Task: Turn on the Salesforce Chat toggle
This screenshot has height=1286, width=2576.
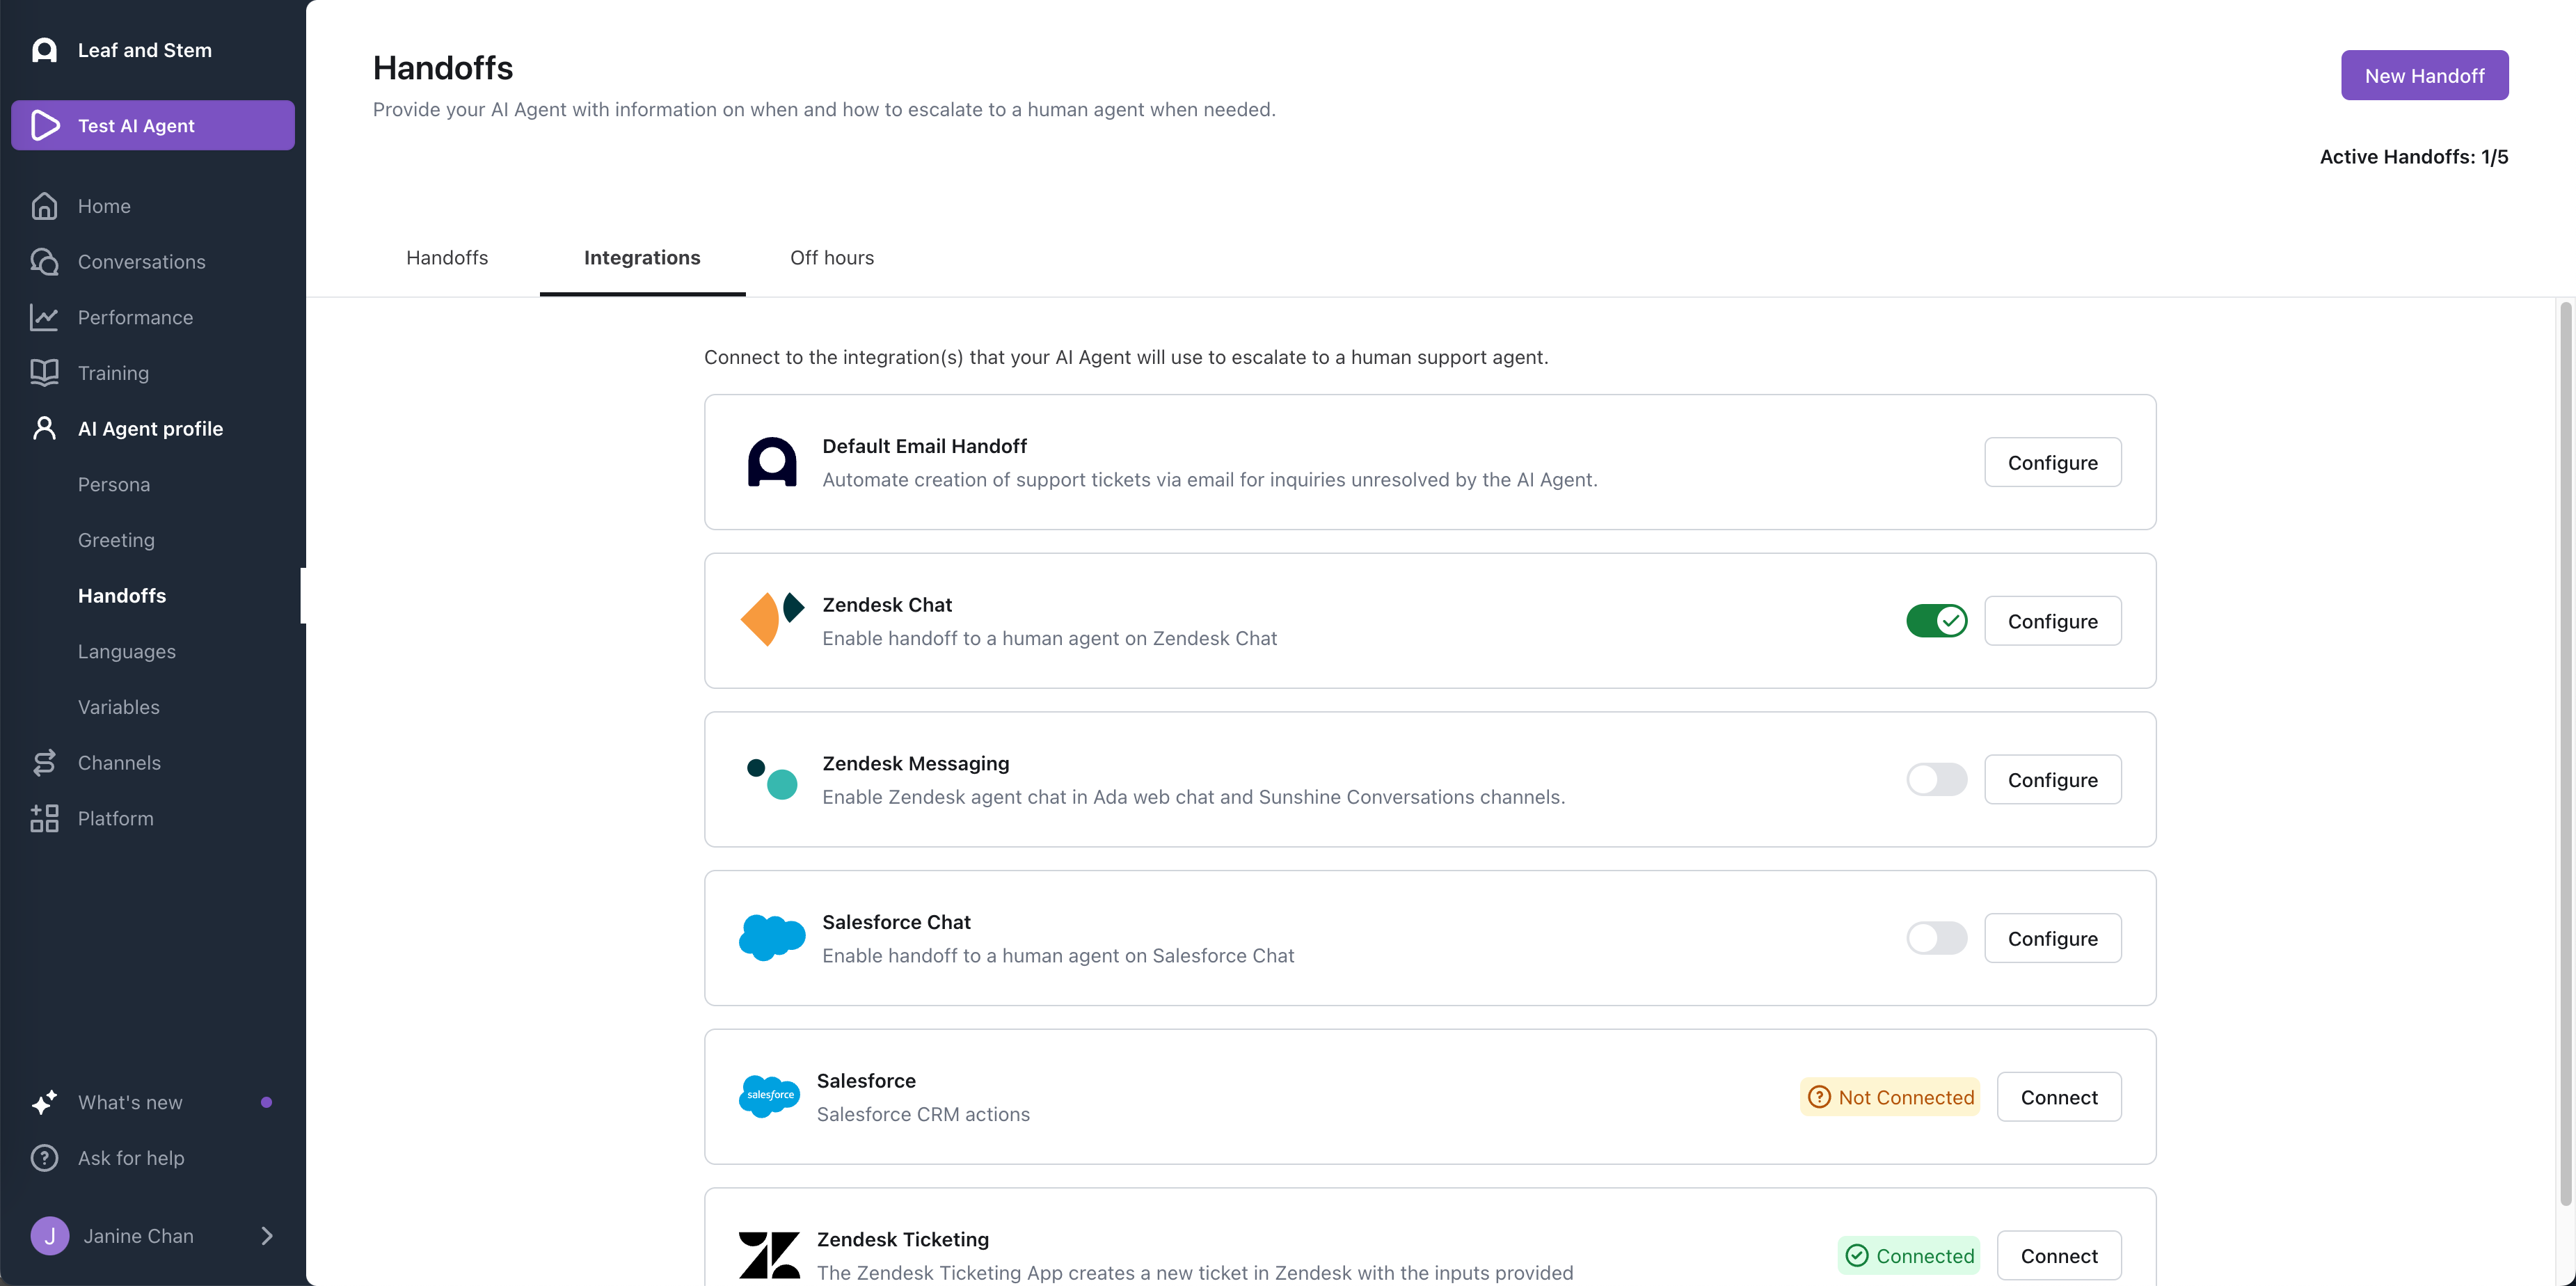Action: tap(1936, 938)
